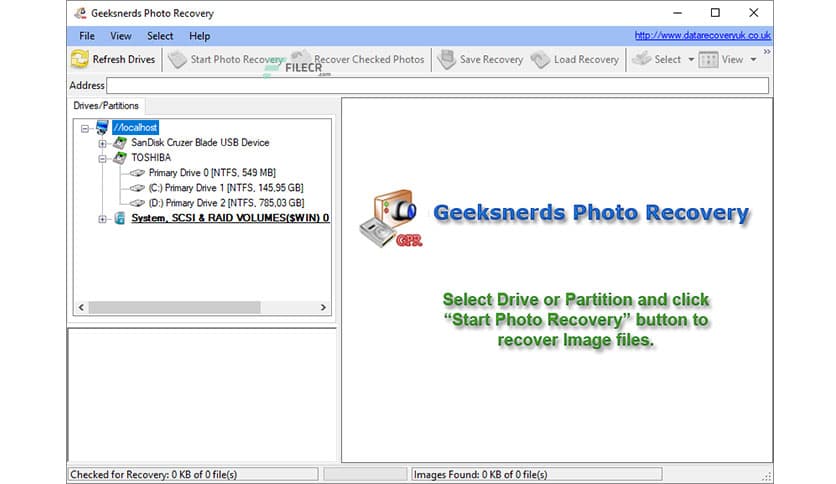This screenshot has height=484, width=836.
Task: Show more toolbar items via overflow chevron
Action: point(767,52)
